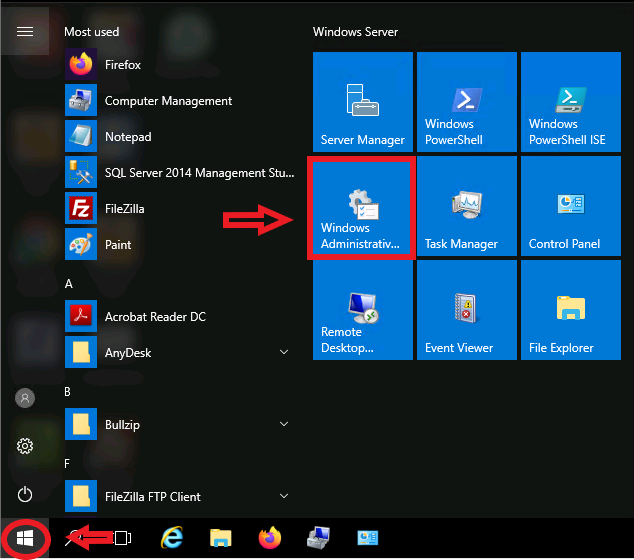This screenshot has height=560, width=634.
Task: Click the Windows Server group title
Action: pyautogui.click(x=355, y=32)
